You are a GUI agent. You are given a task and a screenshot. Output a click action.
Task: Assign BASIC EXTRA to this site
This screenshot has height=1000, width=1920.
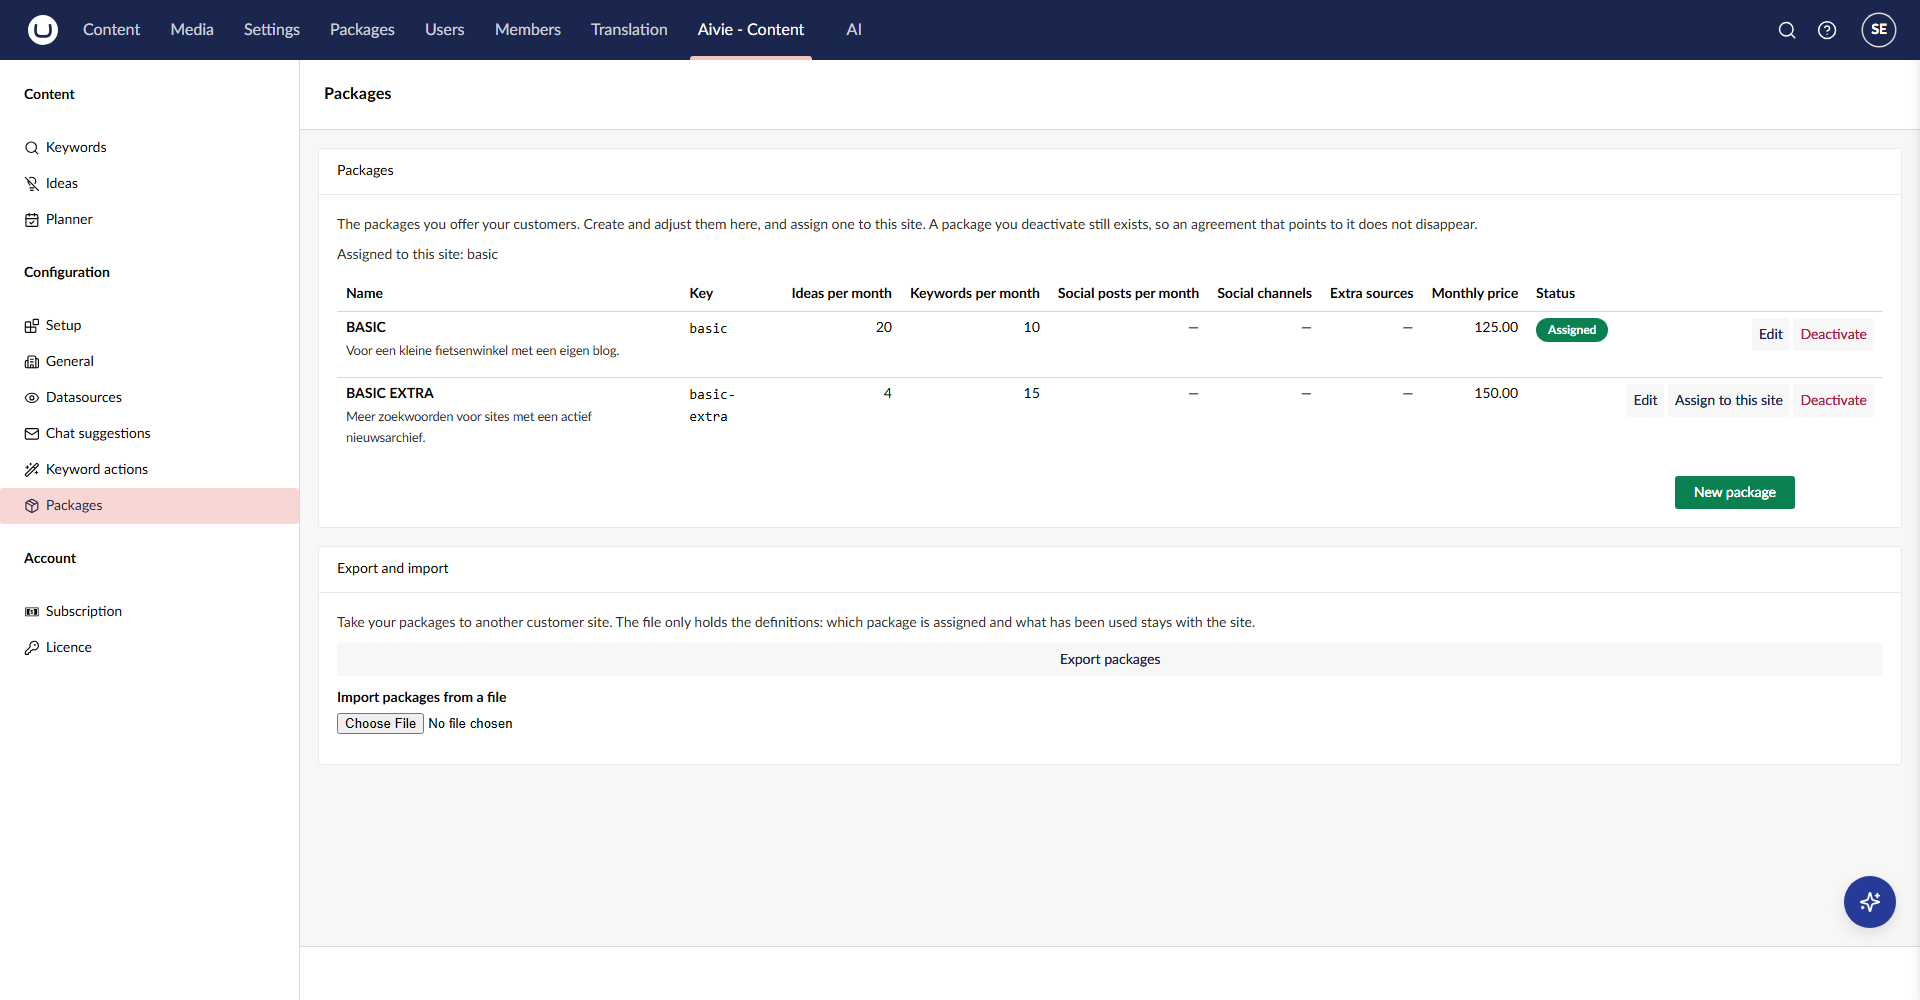point(1728,400)
